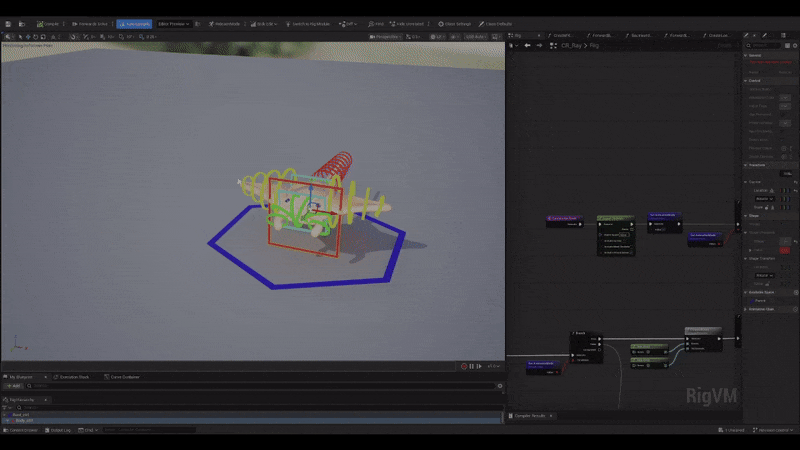The image size is (800, 450).
Task: Switch to the Curve Container tab
Action: pos(124,377)
